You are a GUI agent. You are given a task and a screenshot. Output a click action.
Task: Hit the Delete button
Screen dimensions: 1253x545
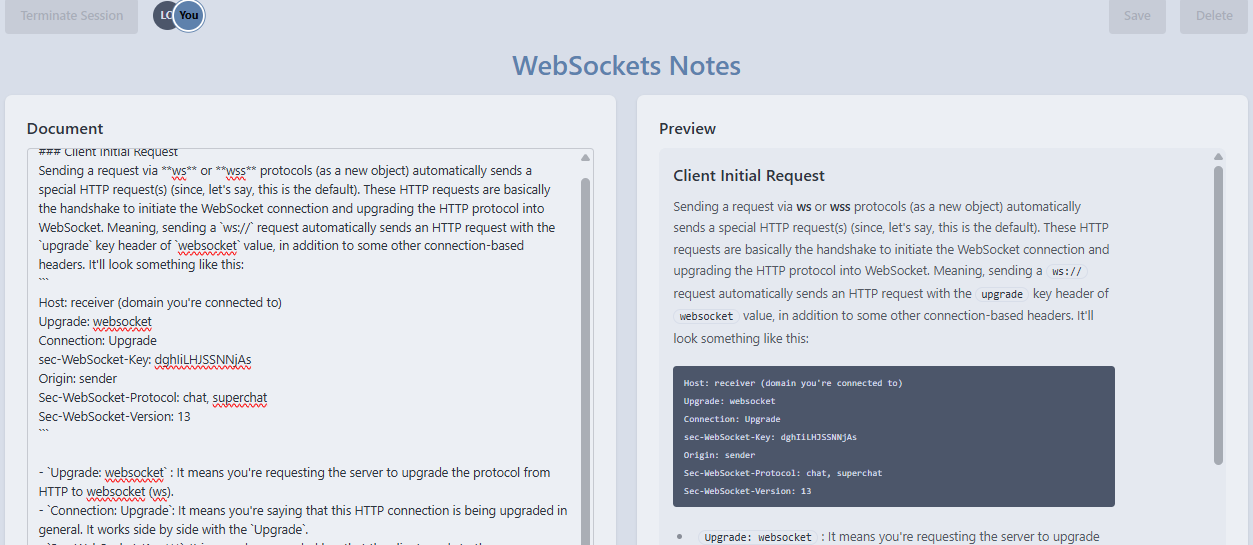pos(1214,16)
